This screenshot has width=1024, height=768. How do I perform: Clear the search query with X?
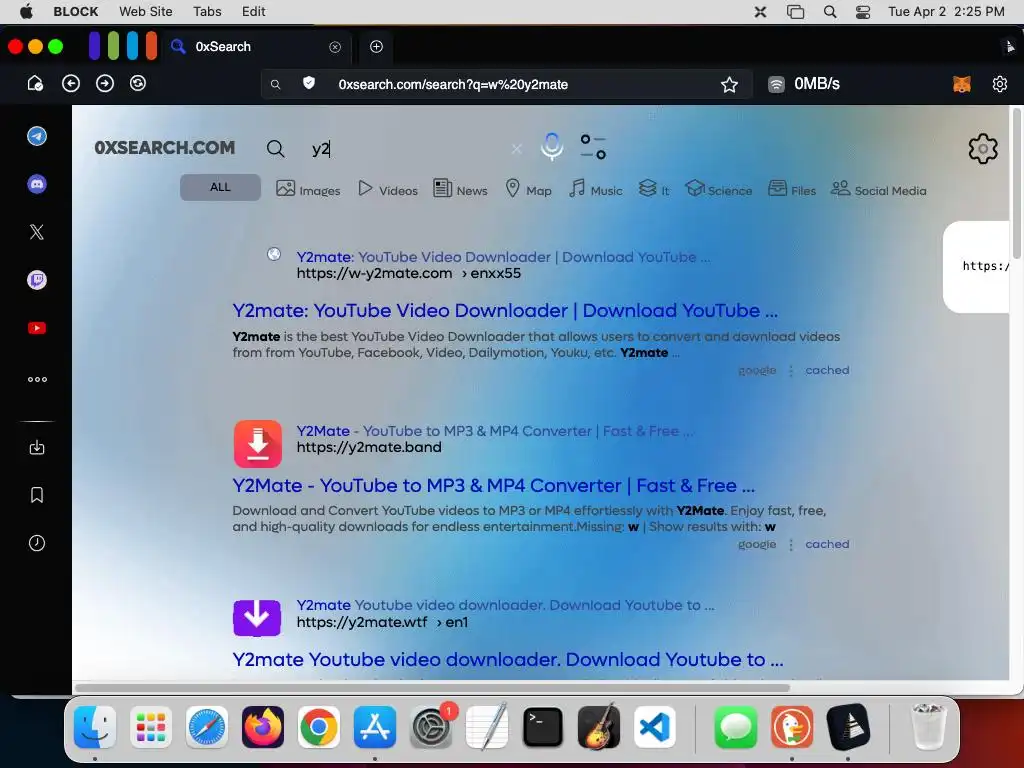click(x=517, y=149)
